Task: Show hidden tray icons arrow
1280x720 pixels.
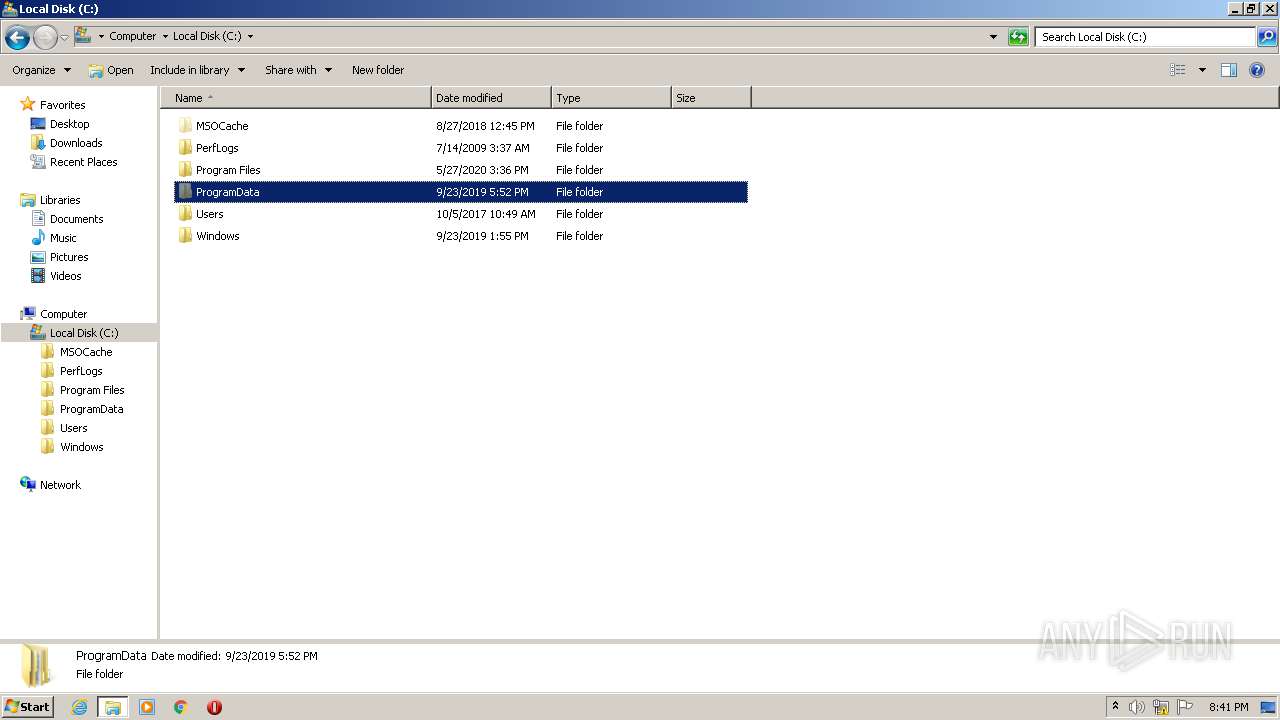Action: coord(1115,707)
